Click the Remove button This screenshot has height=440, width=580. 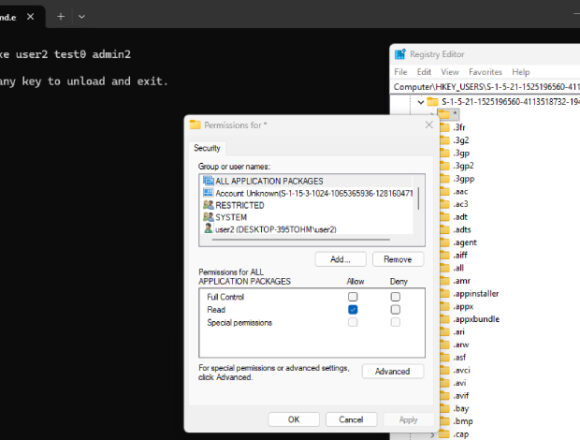tap(398, 259)
